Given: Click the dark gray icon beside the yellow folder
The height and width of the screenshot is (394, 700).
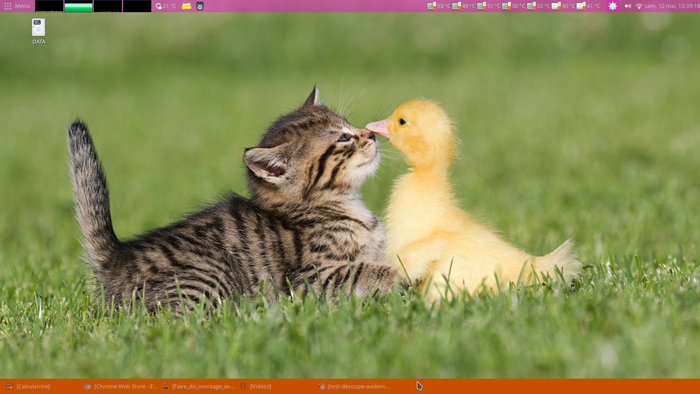Looking at the screenshot, I should [200, 6].
